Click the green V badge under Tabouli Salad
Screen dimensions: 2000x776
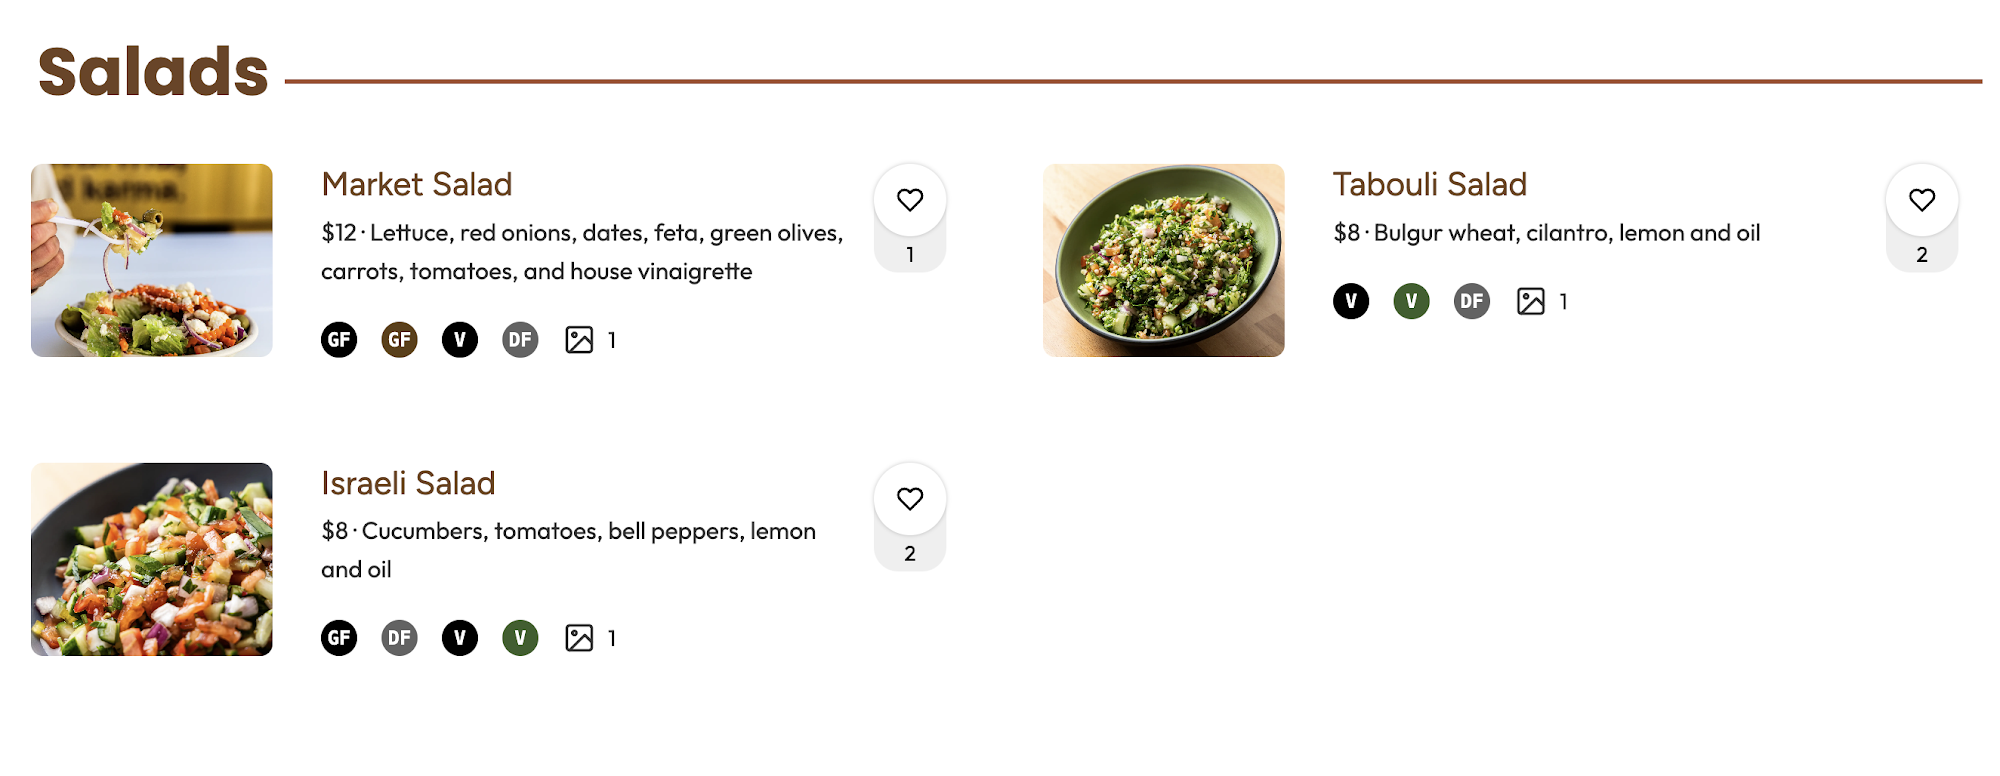click(x=1411, y=301)
